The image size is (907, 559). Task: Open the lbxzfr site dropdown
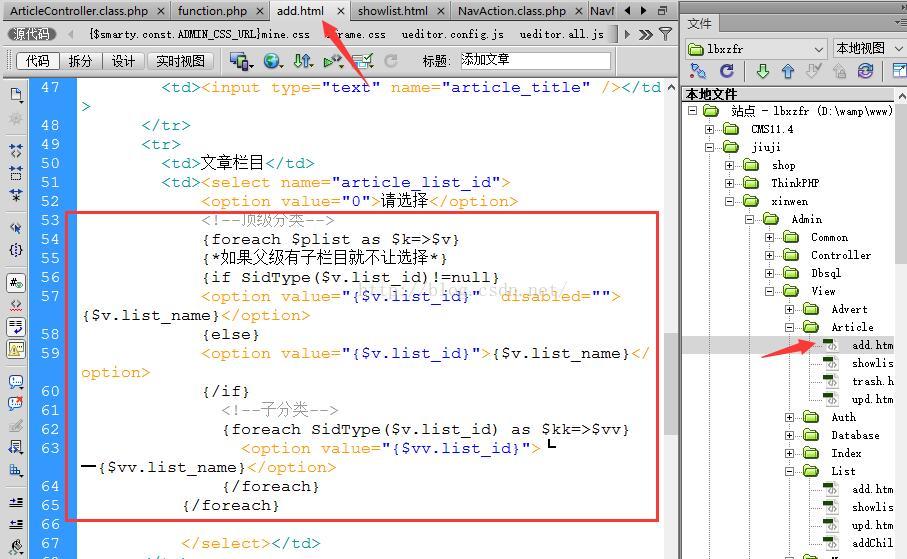click(756, 49)
